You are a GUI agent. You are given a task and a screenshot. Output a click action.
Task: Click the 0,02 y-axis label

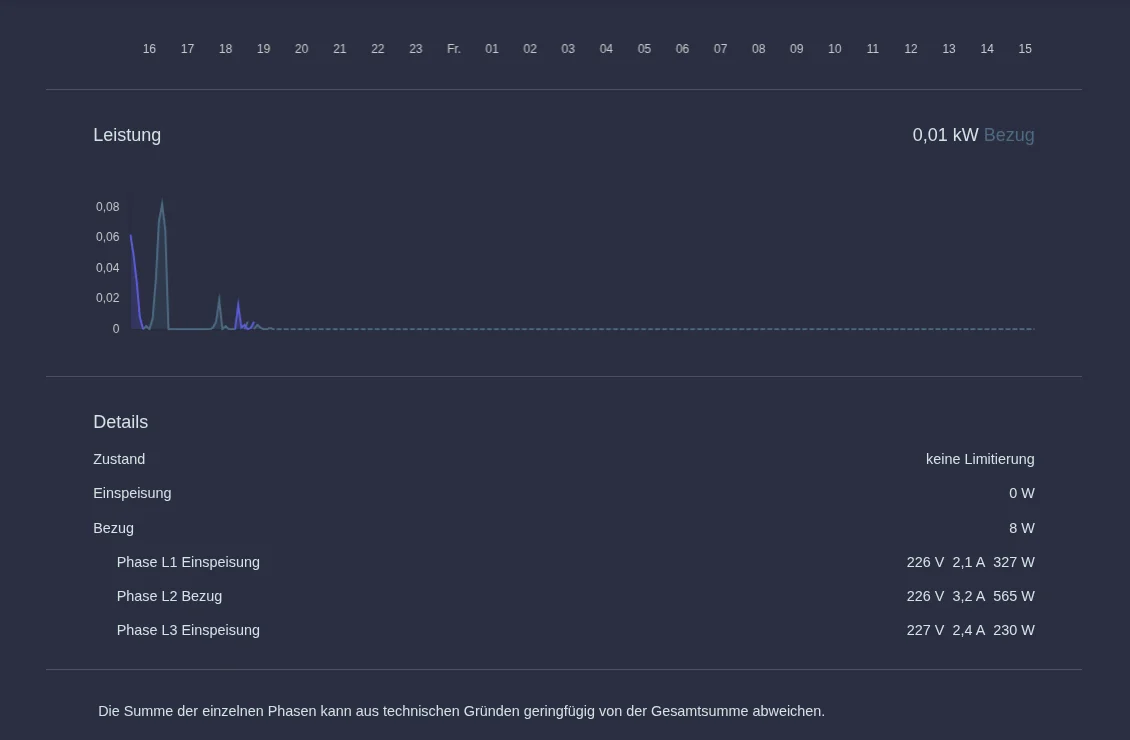pos(107,298)
